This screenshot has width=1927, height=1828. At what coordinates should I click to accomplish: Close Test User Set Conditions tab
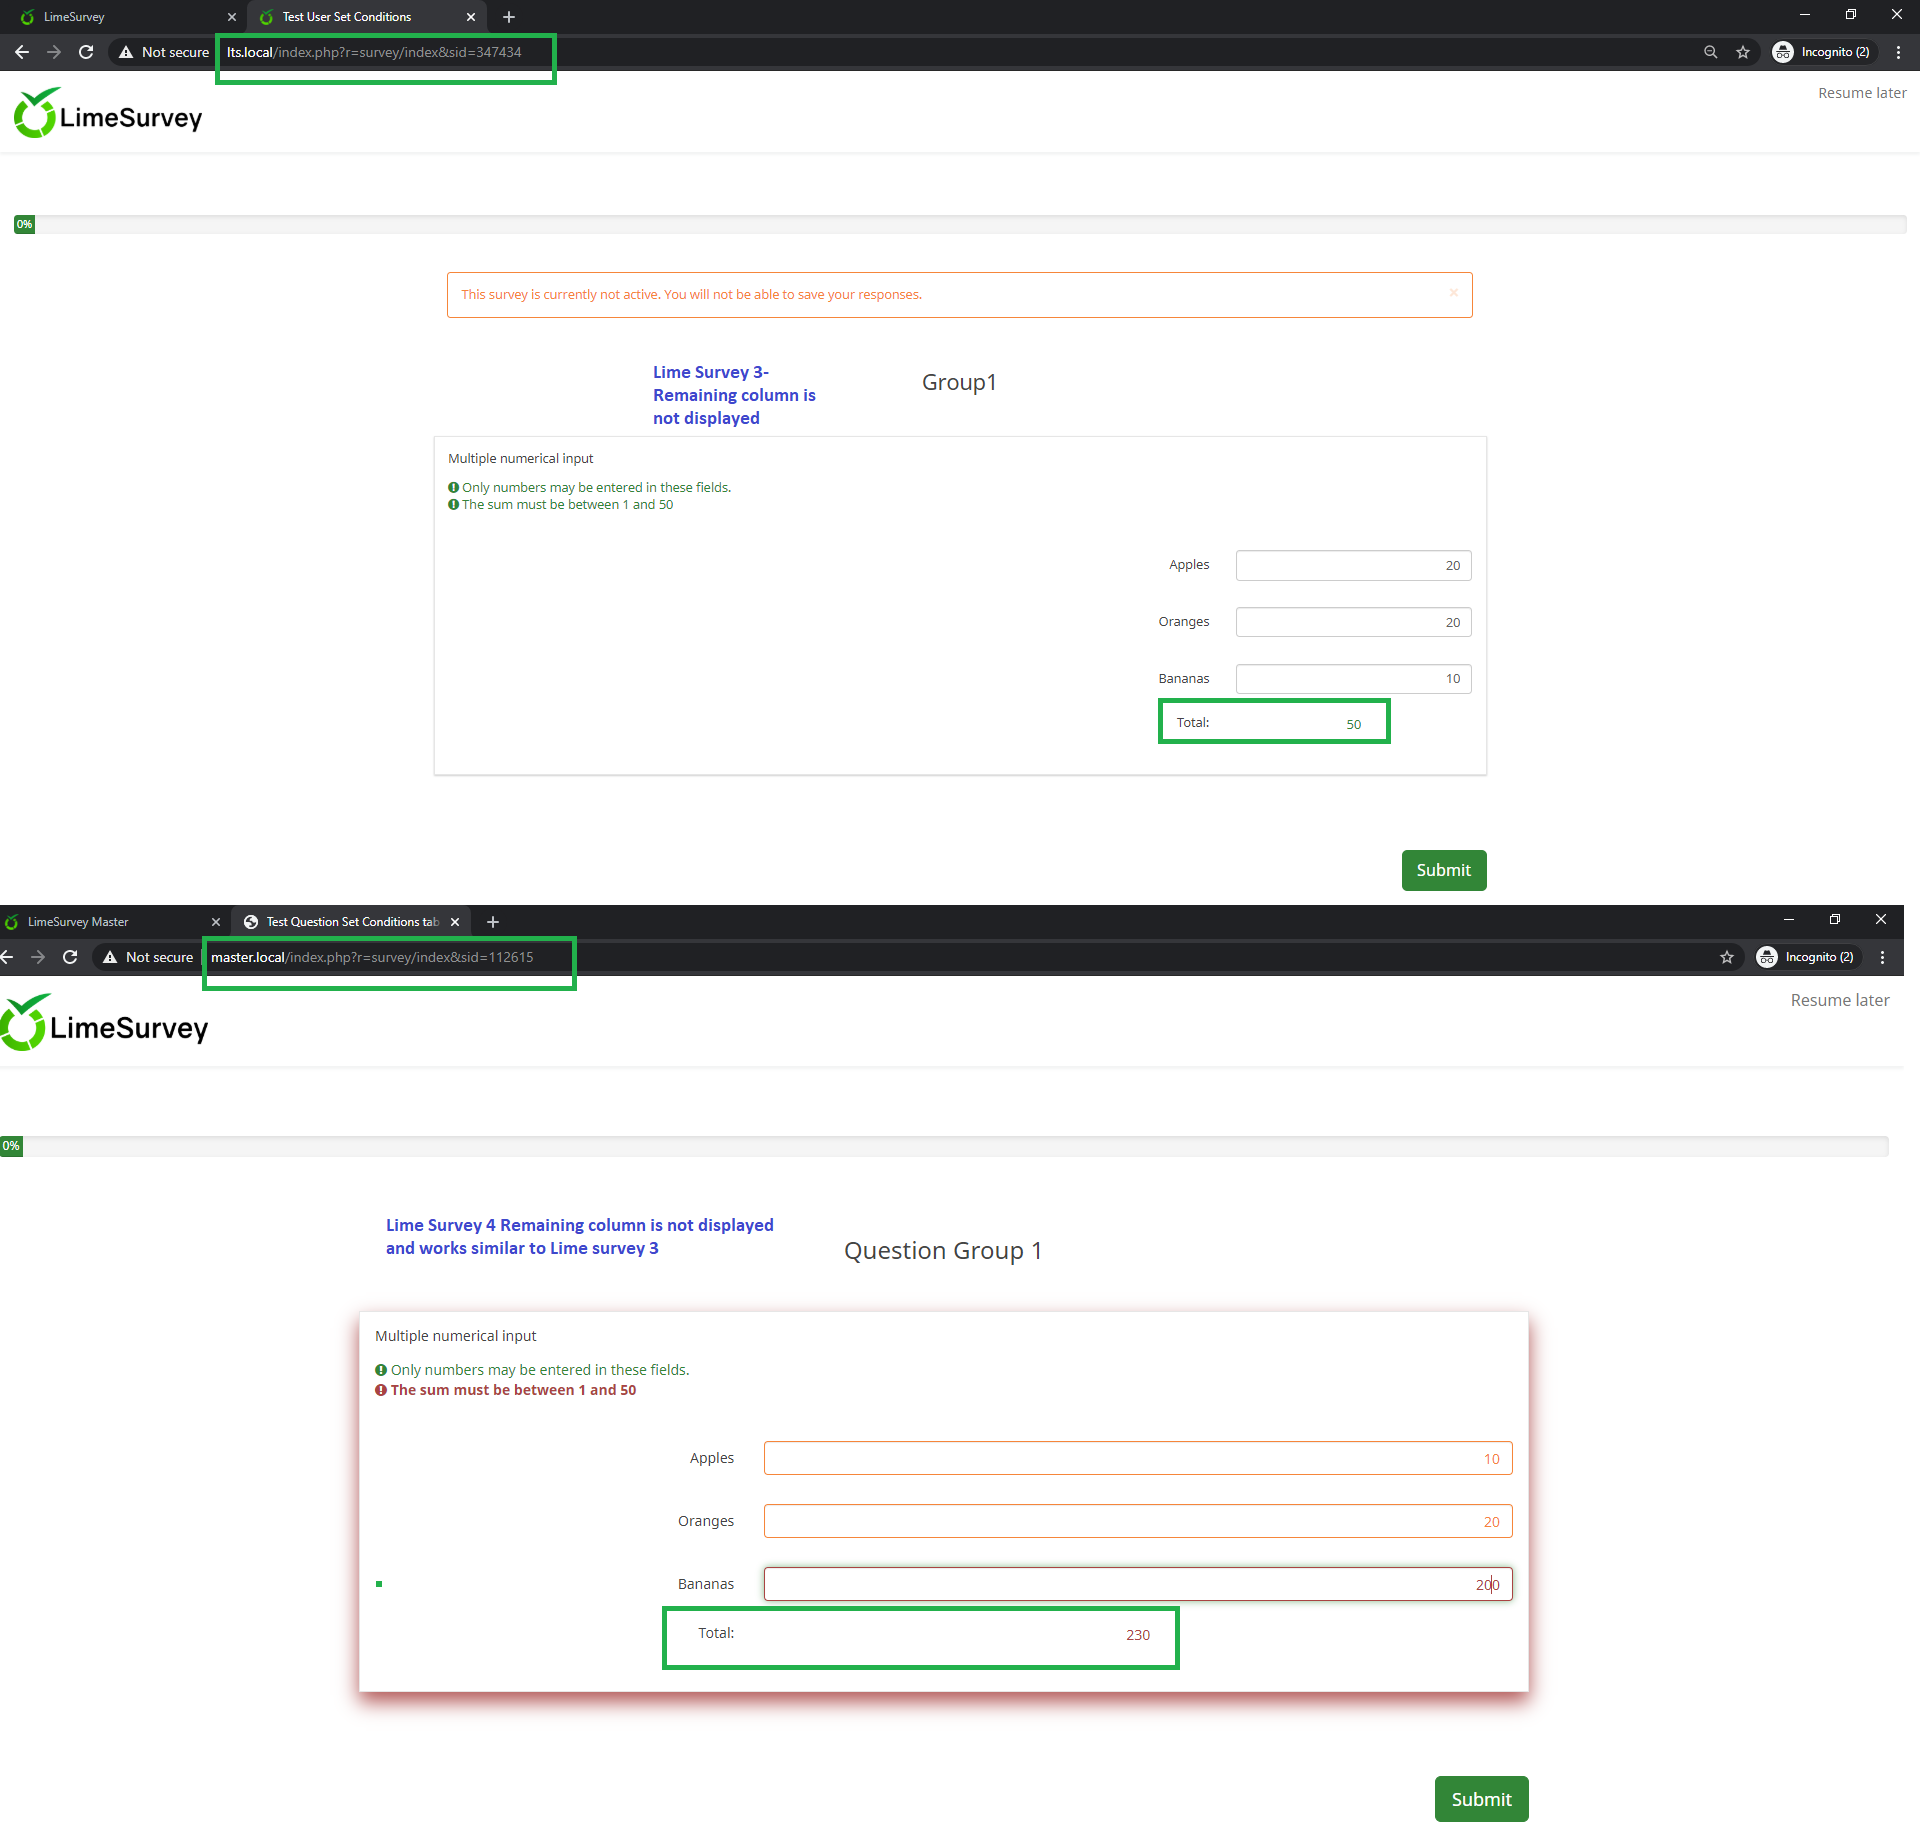471,17
